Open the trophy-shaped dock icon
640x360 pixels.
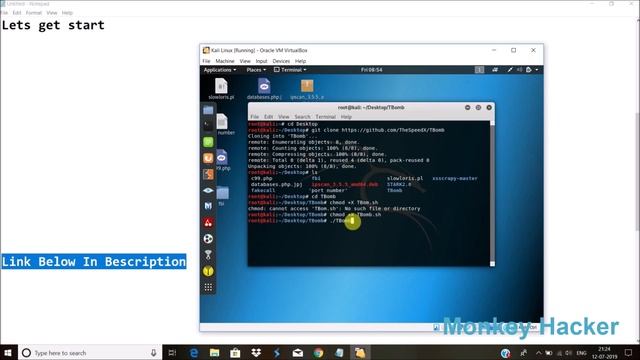coord(208,255)
